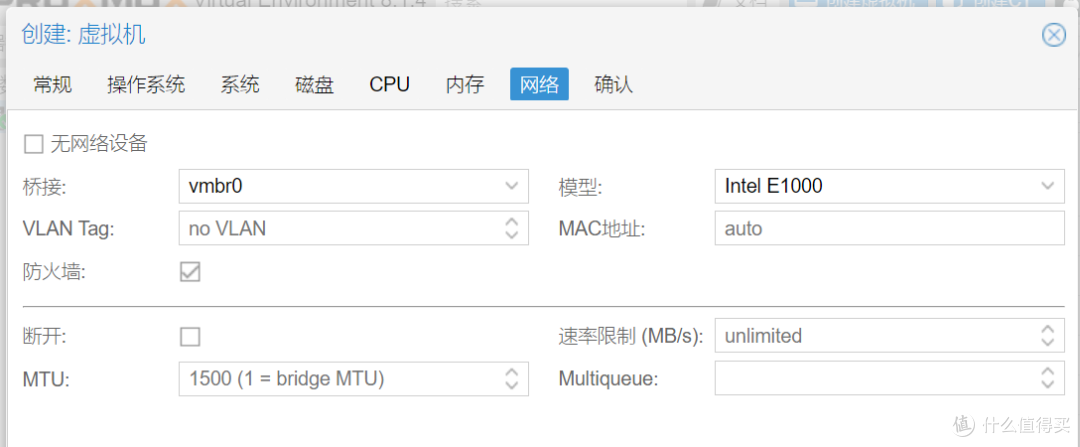The width and height of the screenshot is (1080, 447).
Task: Toggle the 防火墙 checkbox
Action: pos(190,272)
